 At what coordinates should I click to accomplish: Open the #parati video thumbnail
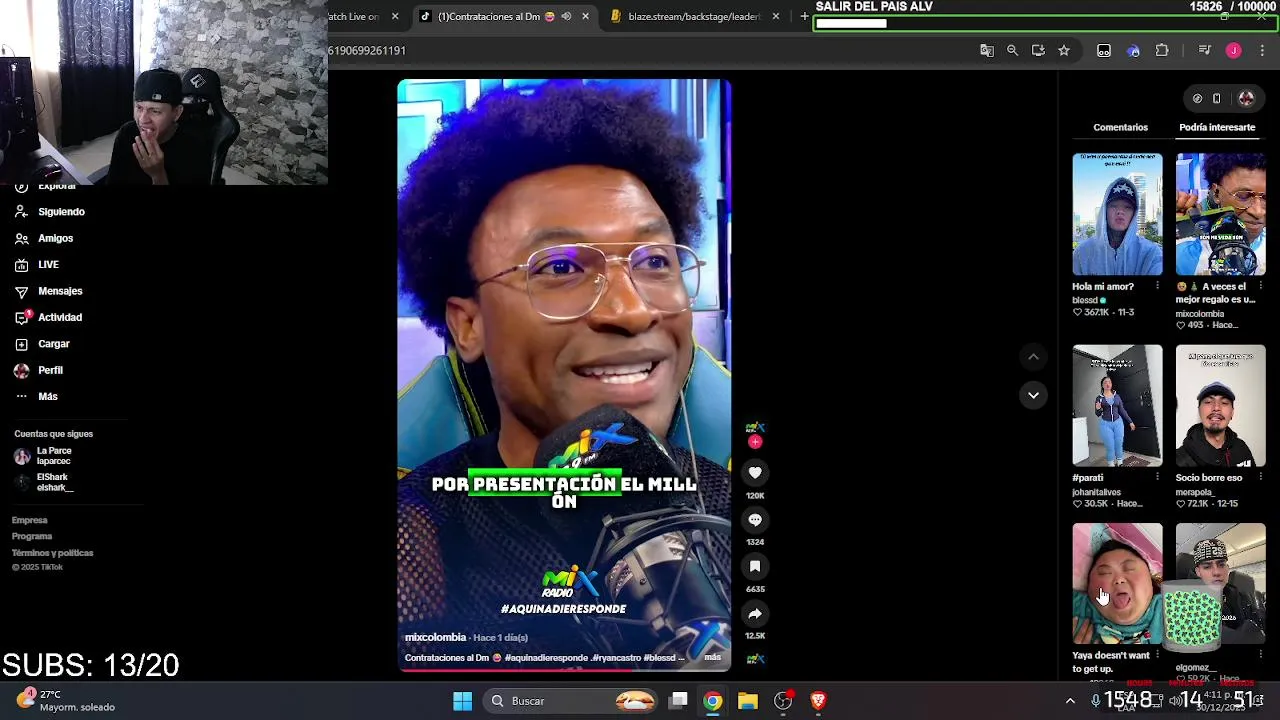pyautogui.click(x=1117, y=406)
